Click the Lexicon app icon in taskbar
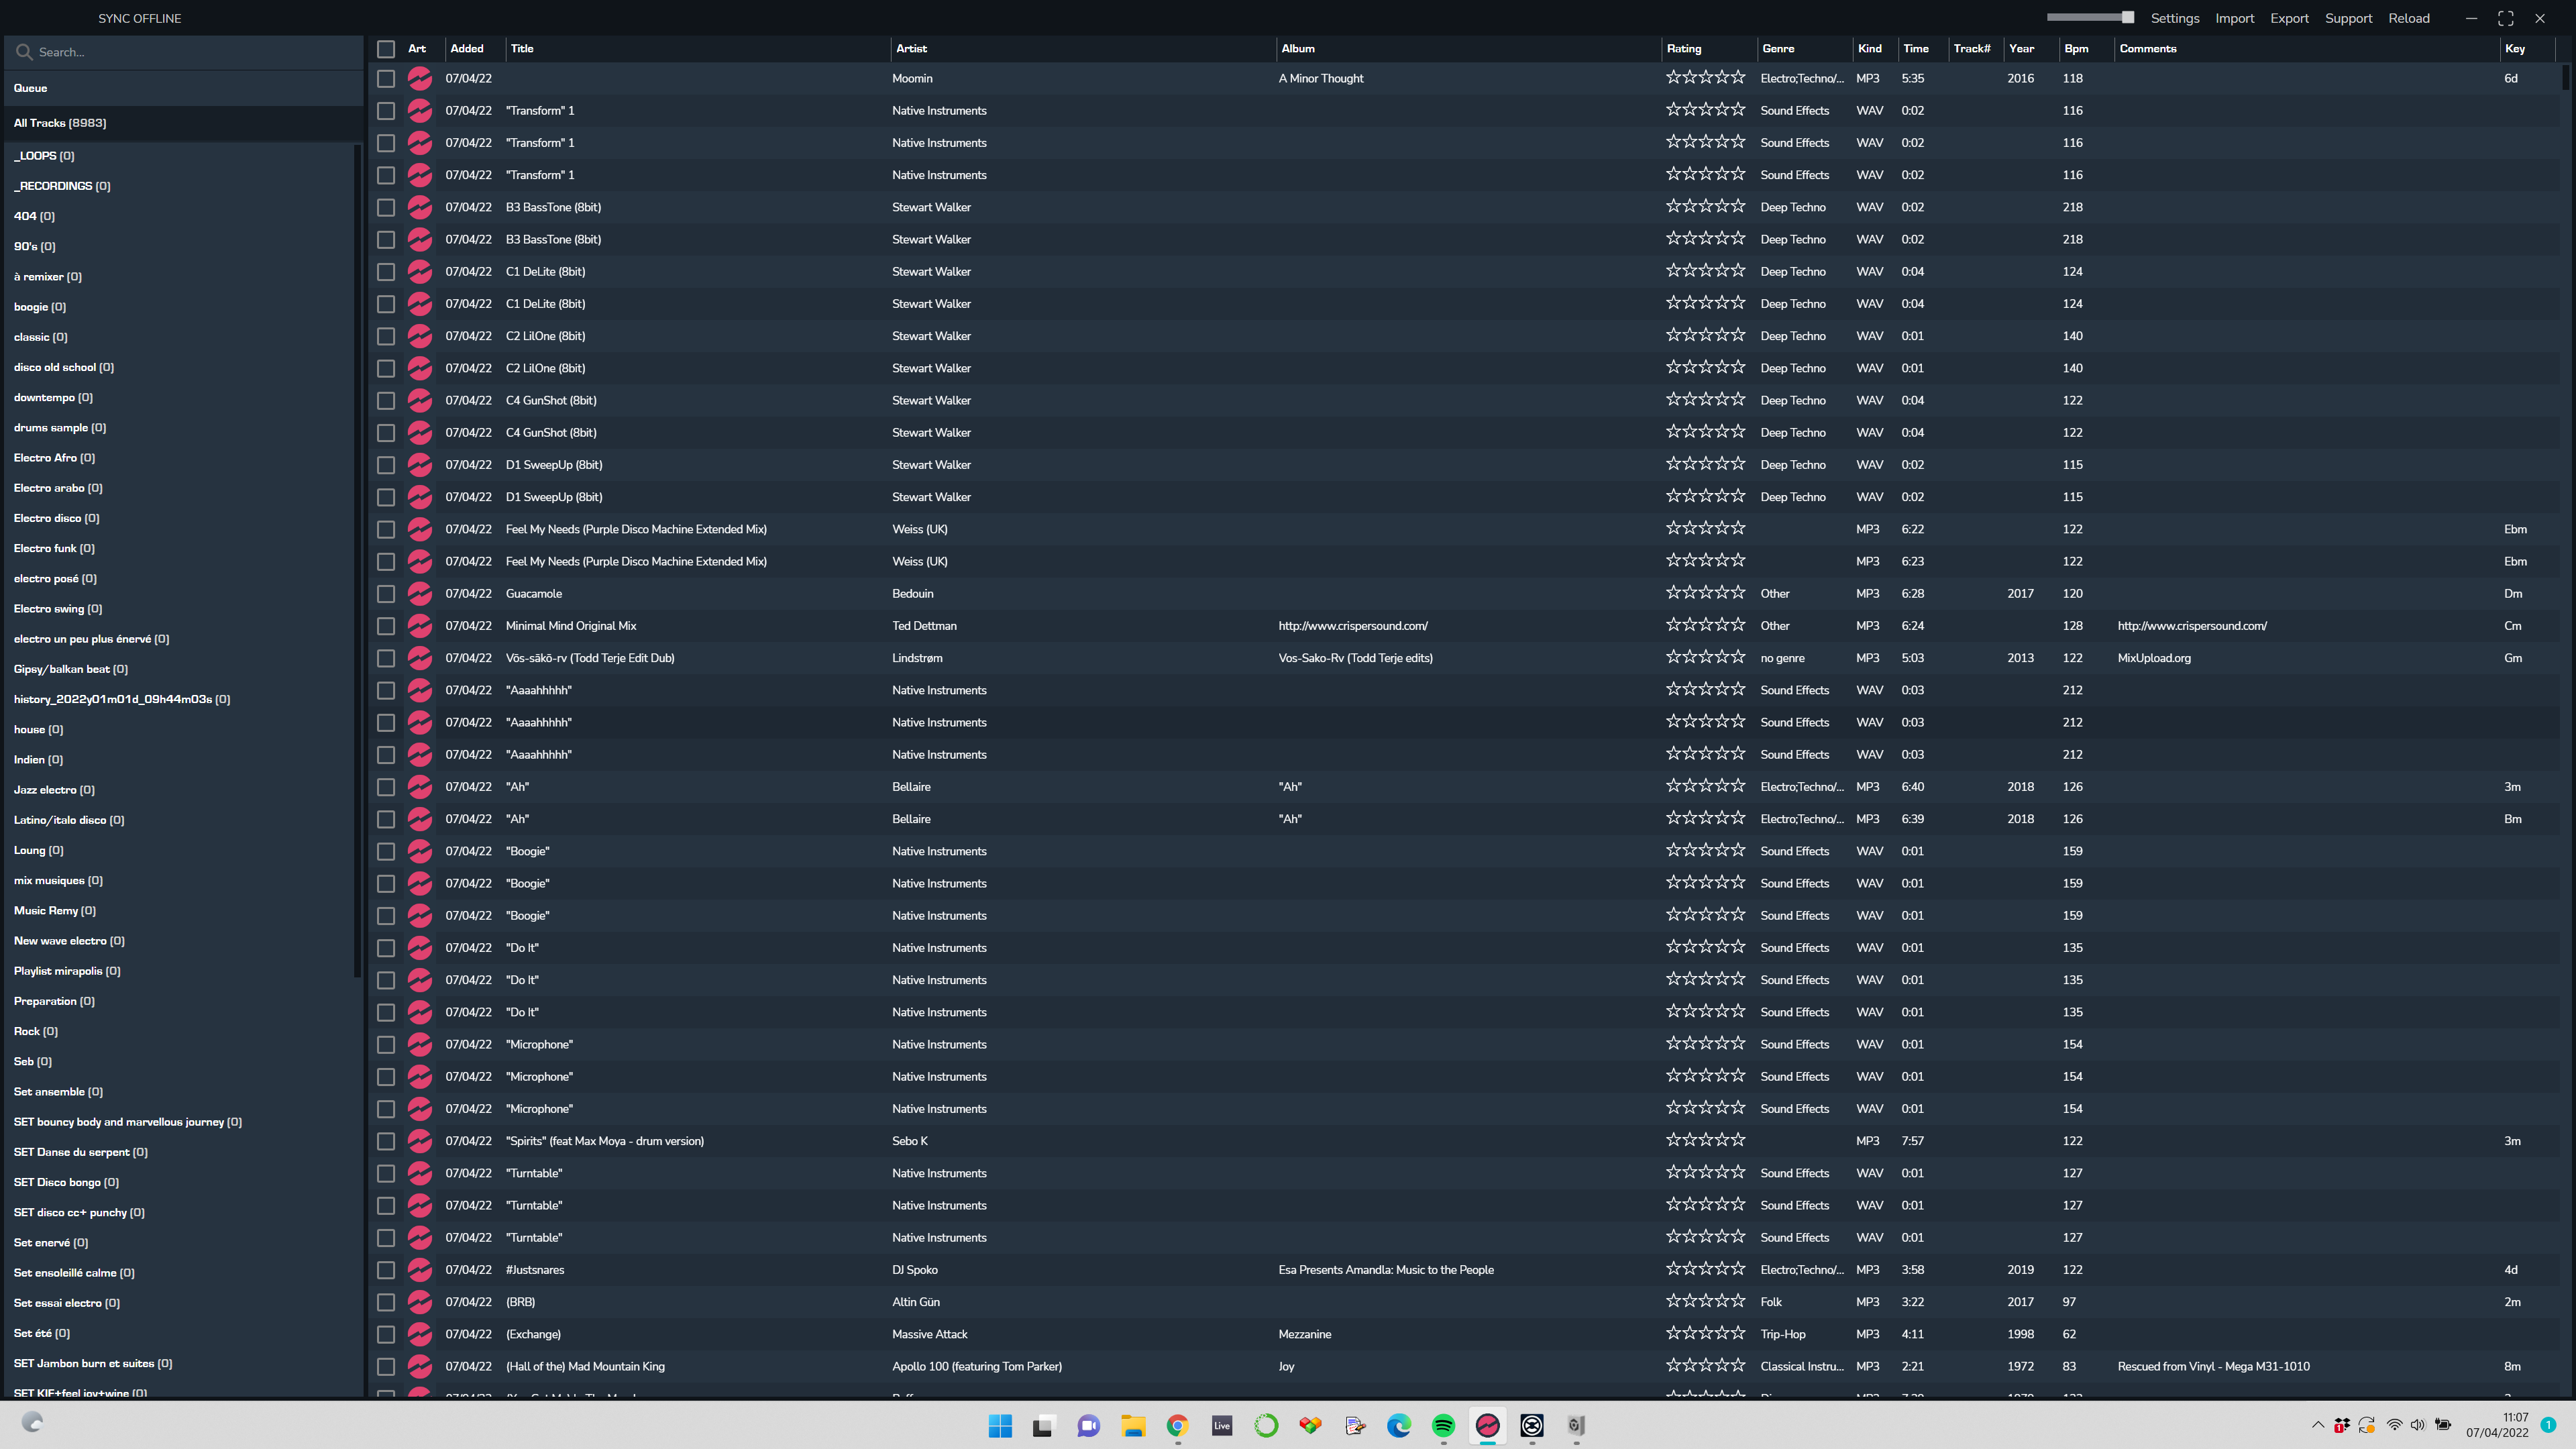The height and width of the screenshot is (1449, 2576). [x=1488, y=1425]
